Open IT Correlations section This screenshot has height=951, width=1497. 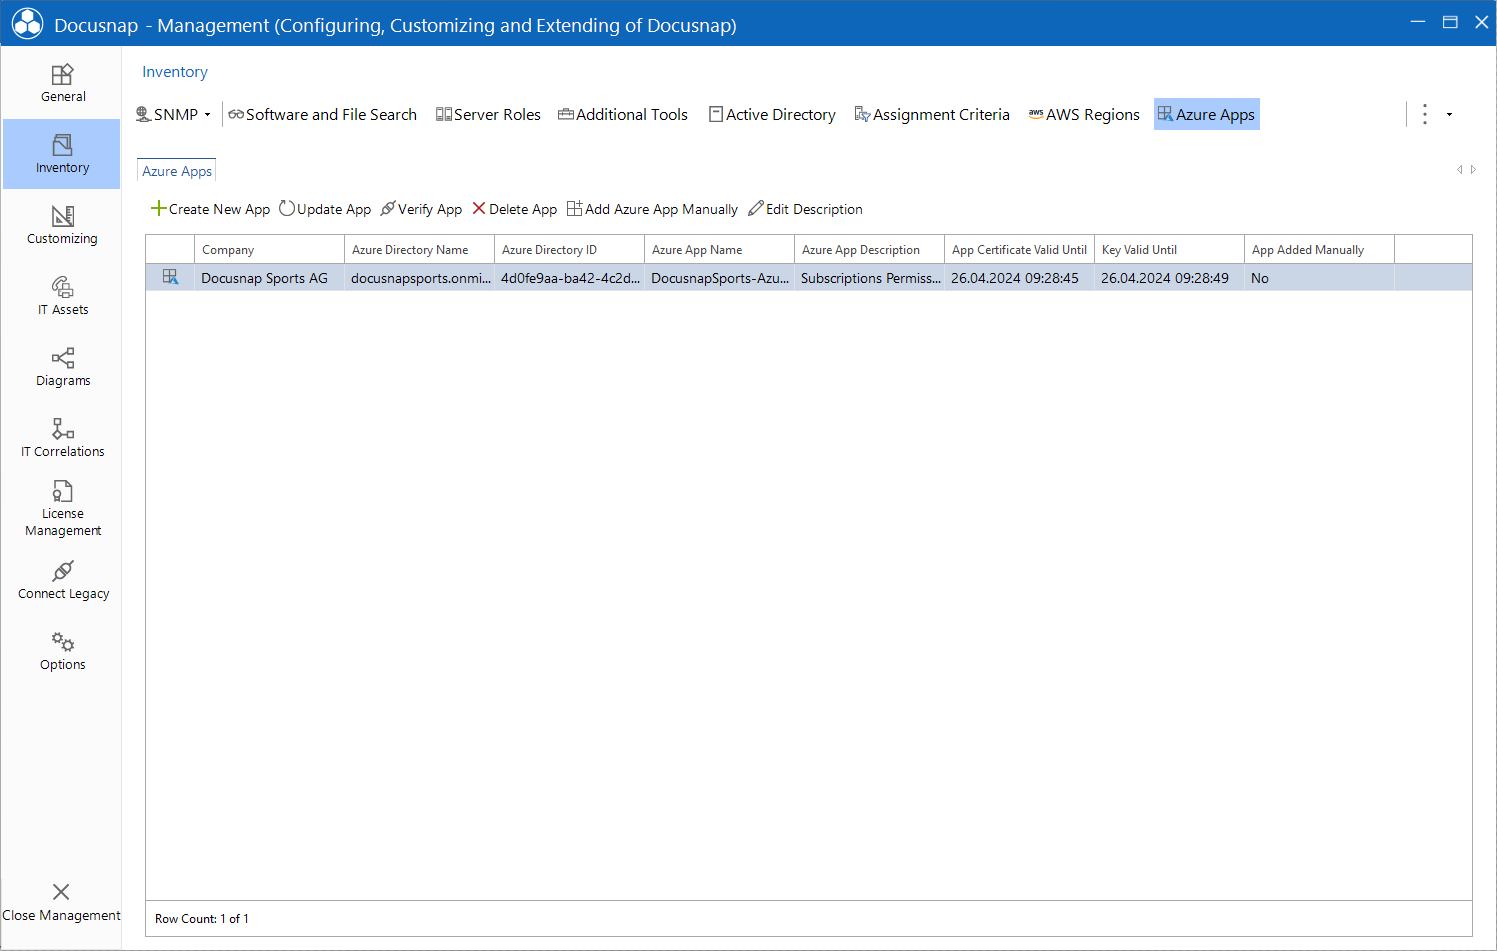(x=62, y=438)
